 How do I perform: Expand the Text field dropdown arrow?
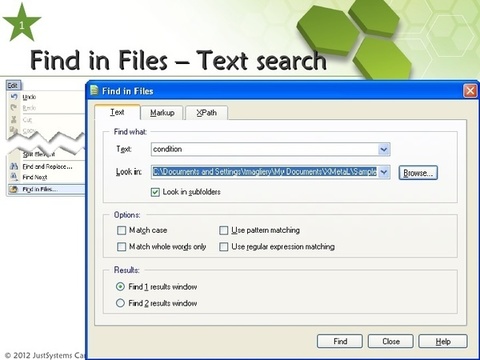tap(384, 149)
